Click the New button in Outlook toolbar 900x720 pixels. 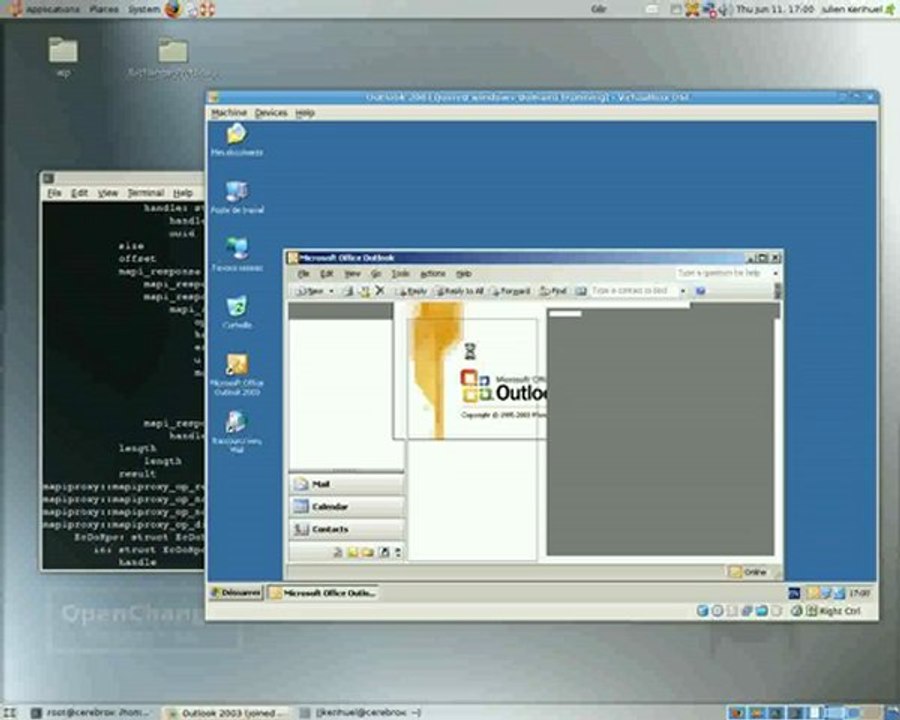(x=310, y=291)
